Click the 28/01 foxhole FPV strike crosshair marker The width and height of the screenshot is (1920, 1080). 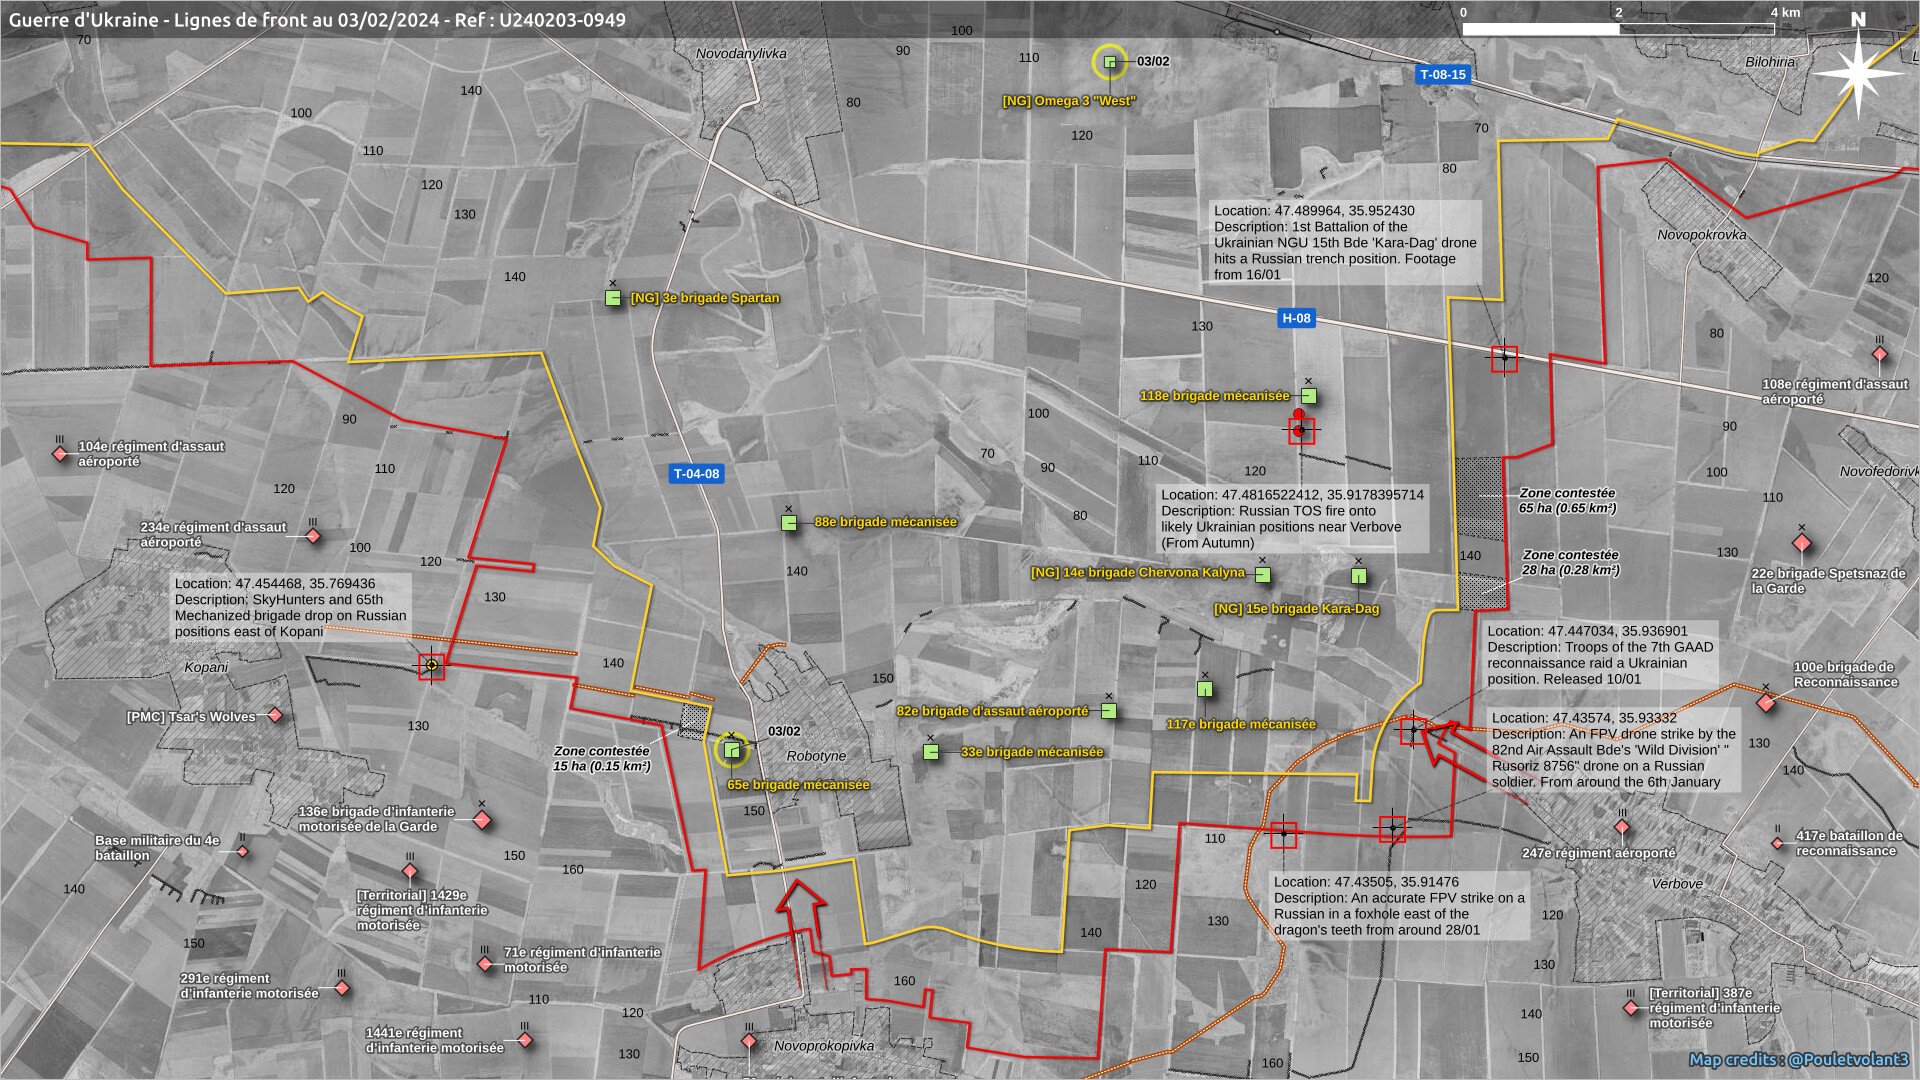pos(1284,835)
